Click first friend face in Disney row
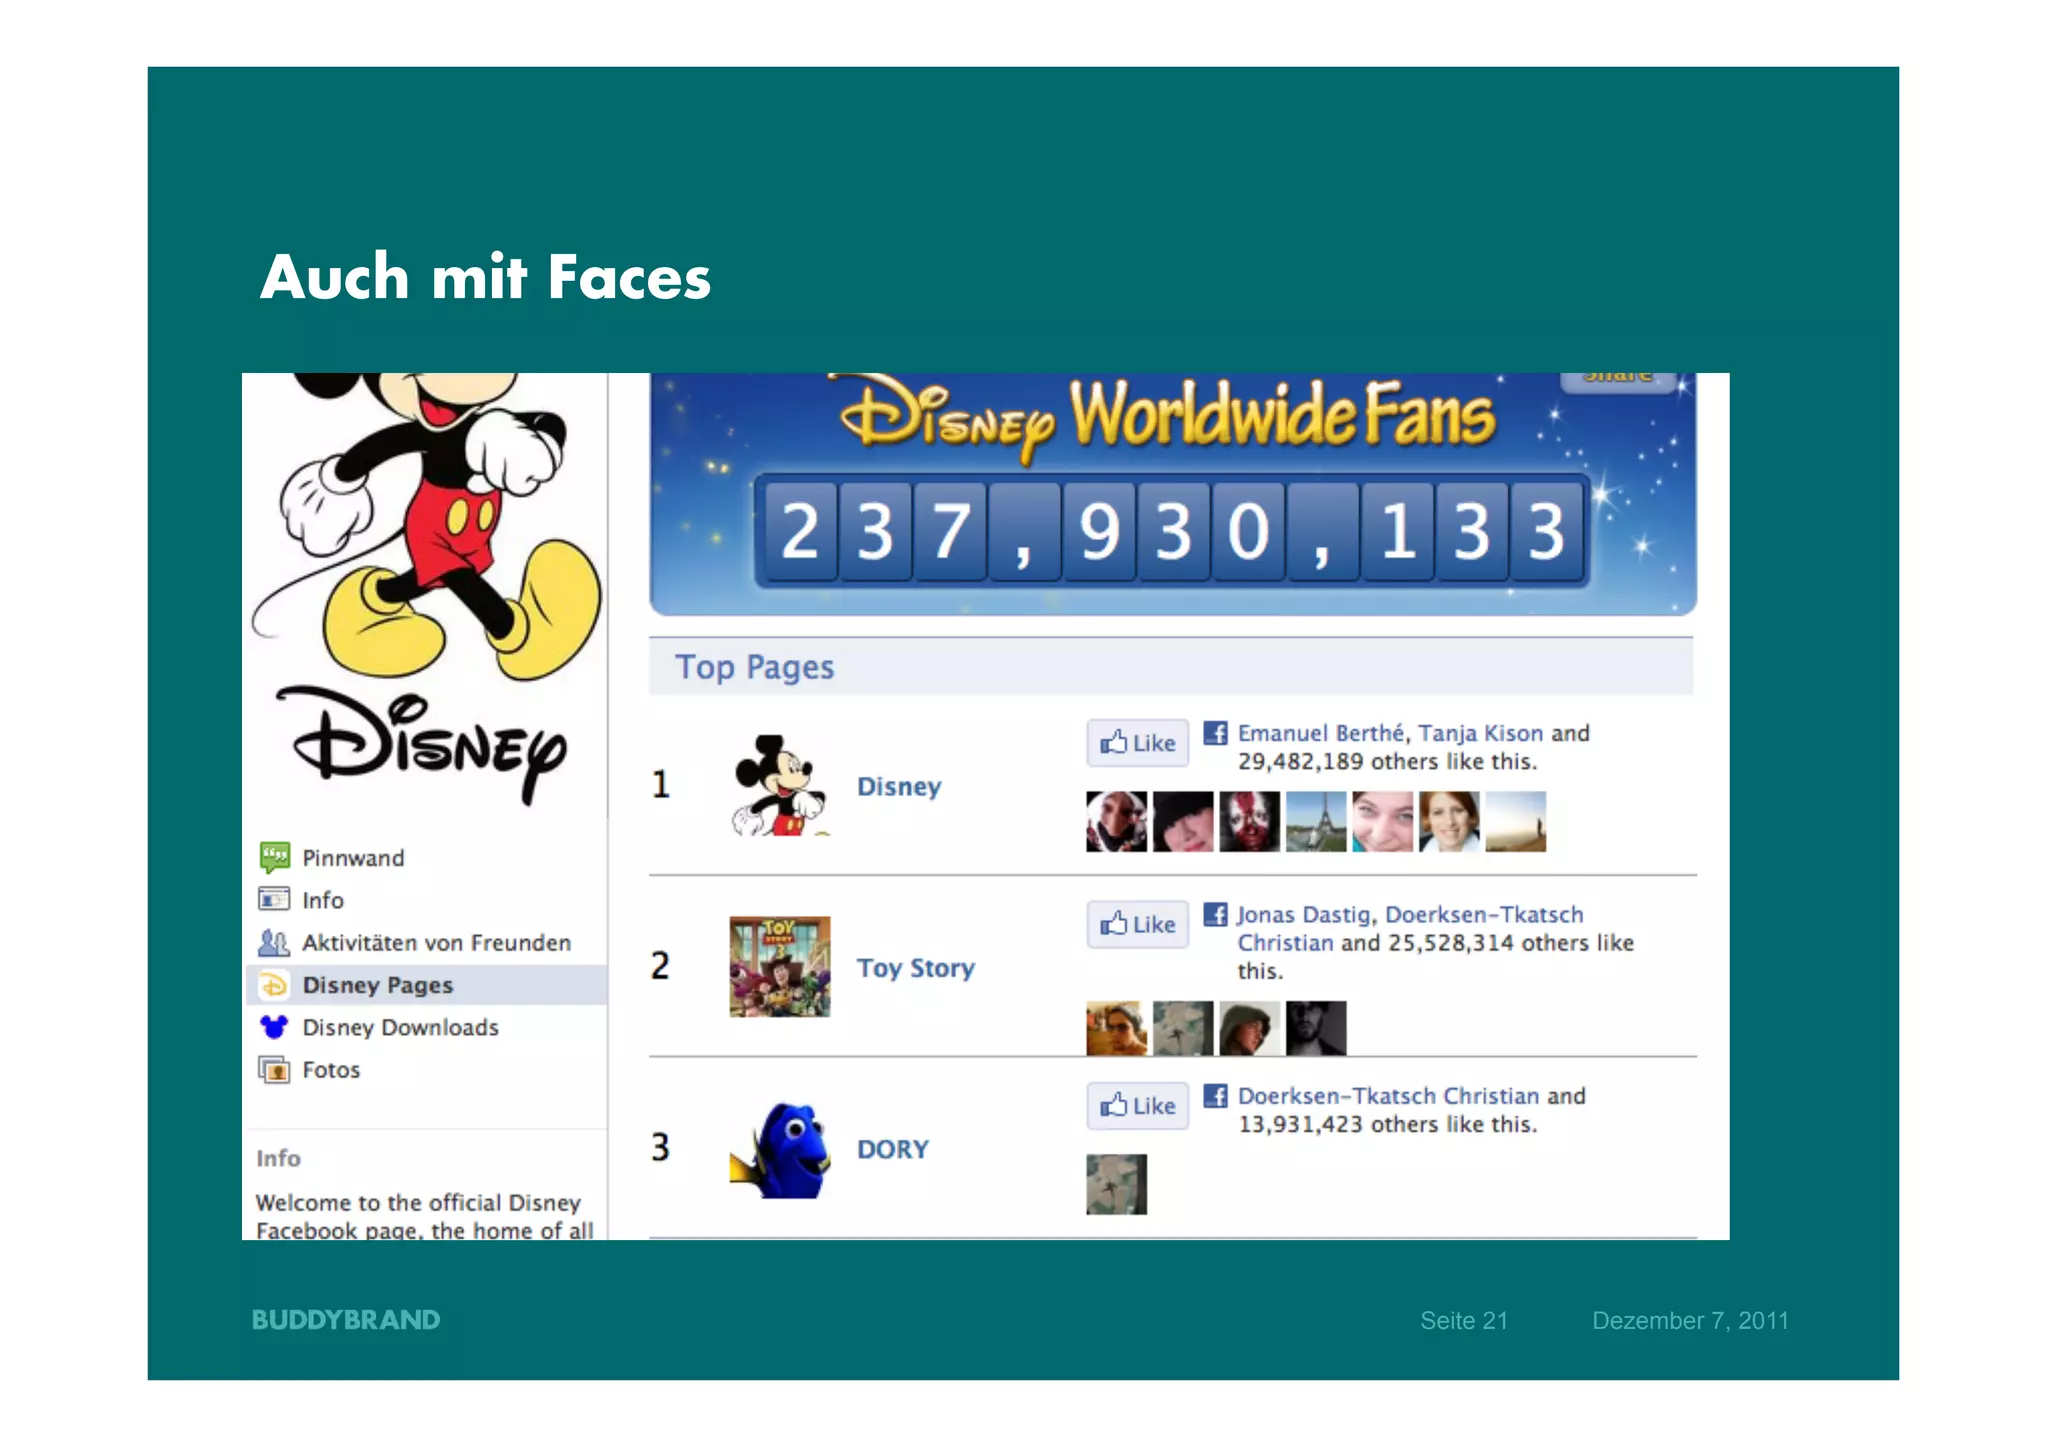The width and height of the screenshot is (2048, 1447). pos(1117,822)
